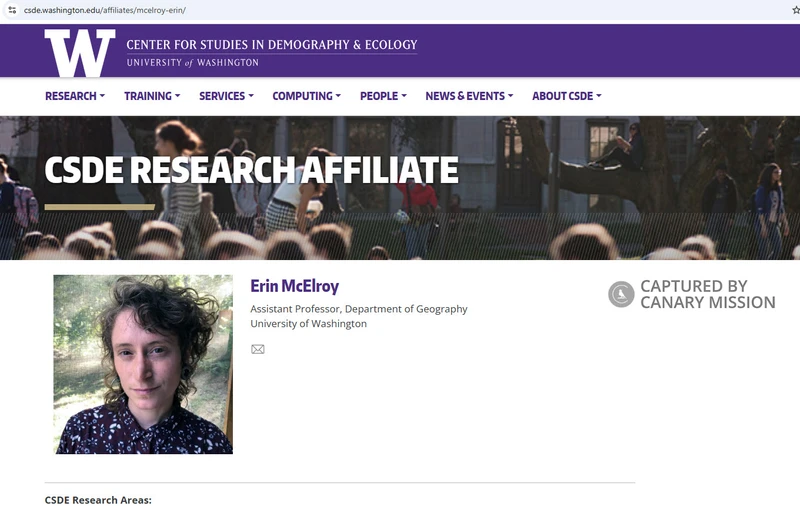Click the University of Washington header text

pos(192,63)
